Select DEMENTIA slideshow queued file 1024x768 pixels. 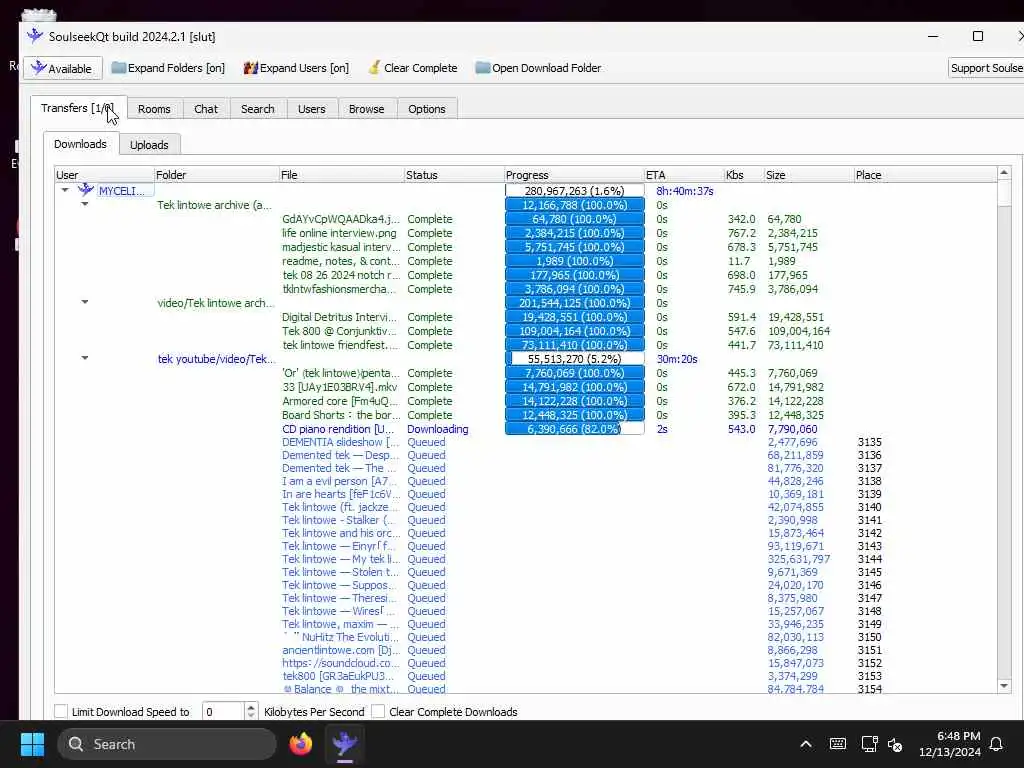point(340,442)
